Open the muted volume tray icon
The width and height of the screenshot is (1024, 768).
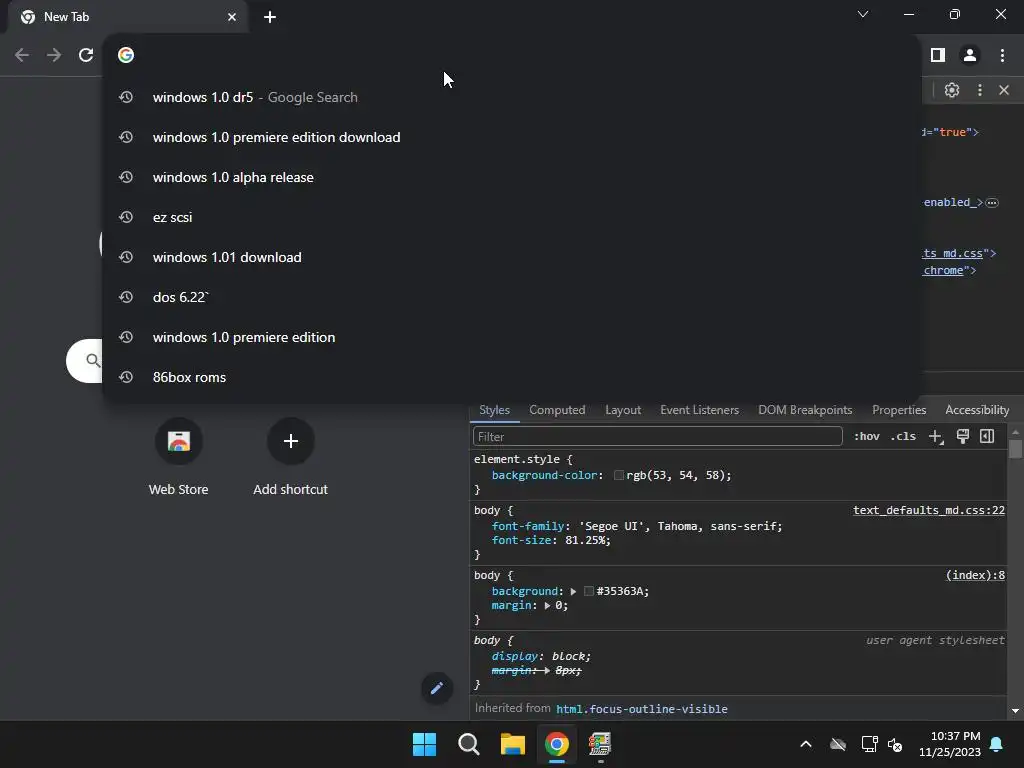(x=895, y=744)
